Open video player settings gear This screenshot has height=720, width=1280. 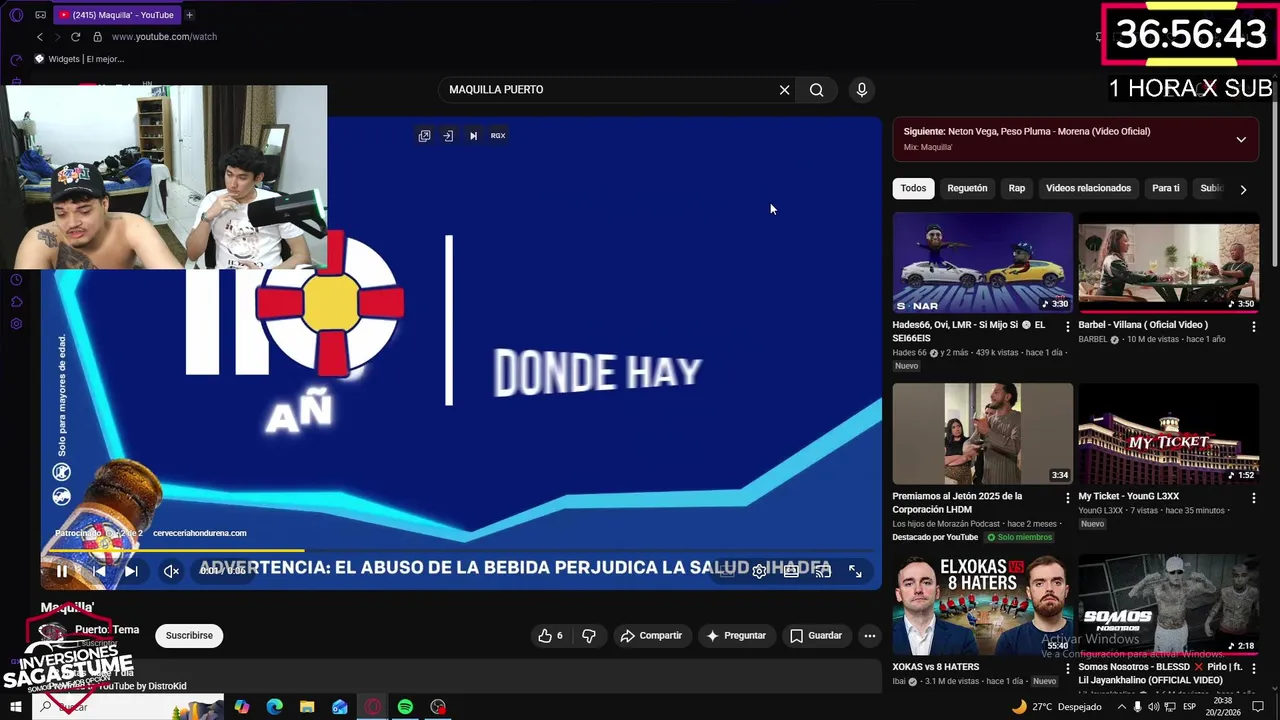[x=760, y=571]
